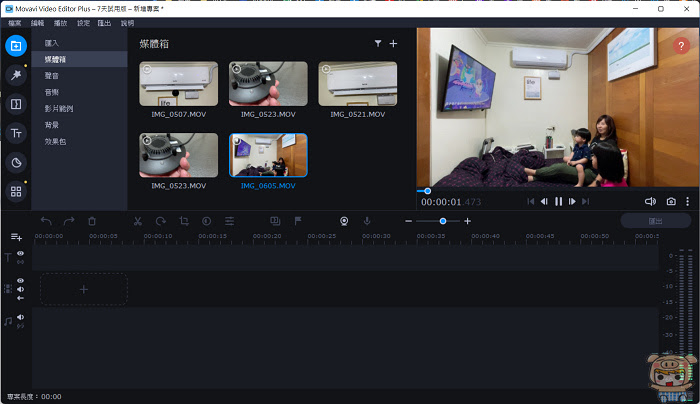Open preview more options three dots

(x=688, y=202)
